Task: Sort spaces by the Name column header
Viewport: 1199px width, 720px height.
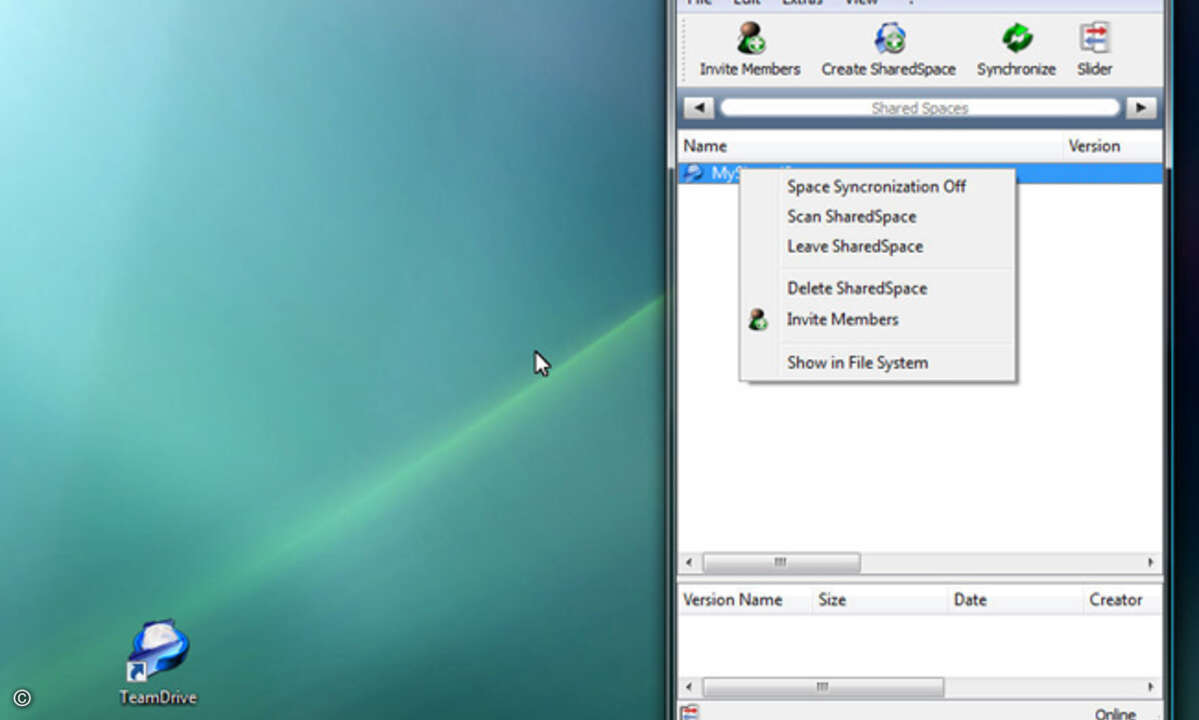Action: tap(869, 146)
